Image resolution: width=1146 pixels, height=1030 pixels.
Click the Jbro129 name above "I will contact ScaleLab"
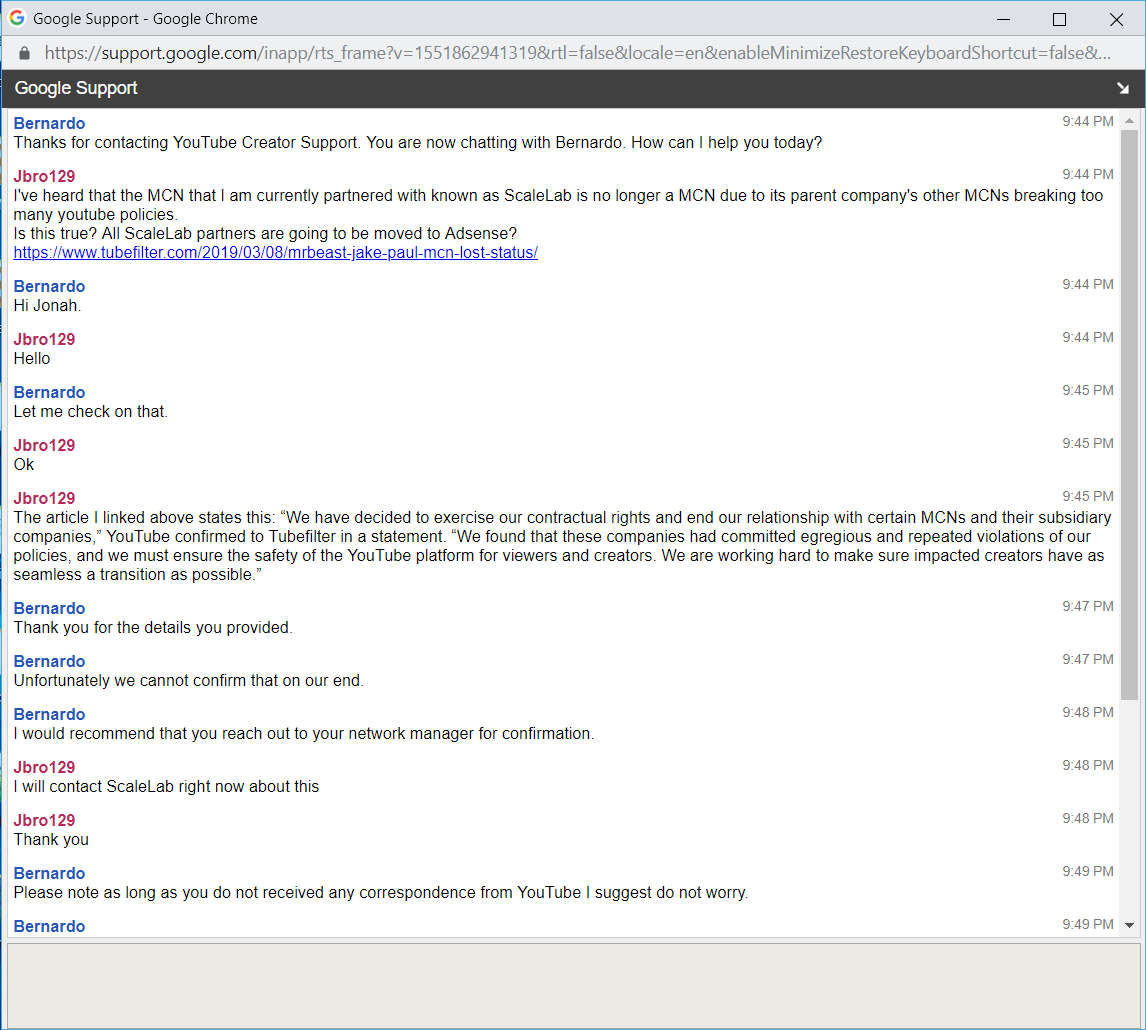(x=44, y=768)
